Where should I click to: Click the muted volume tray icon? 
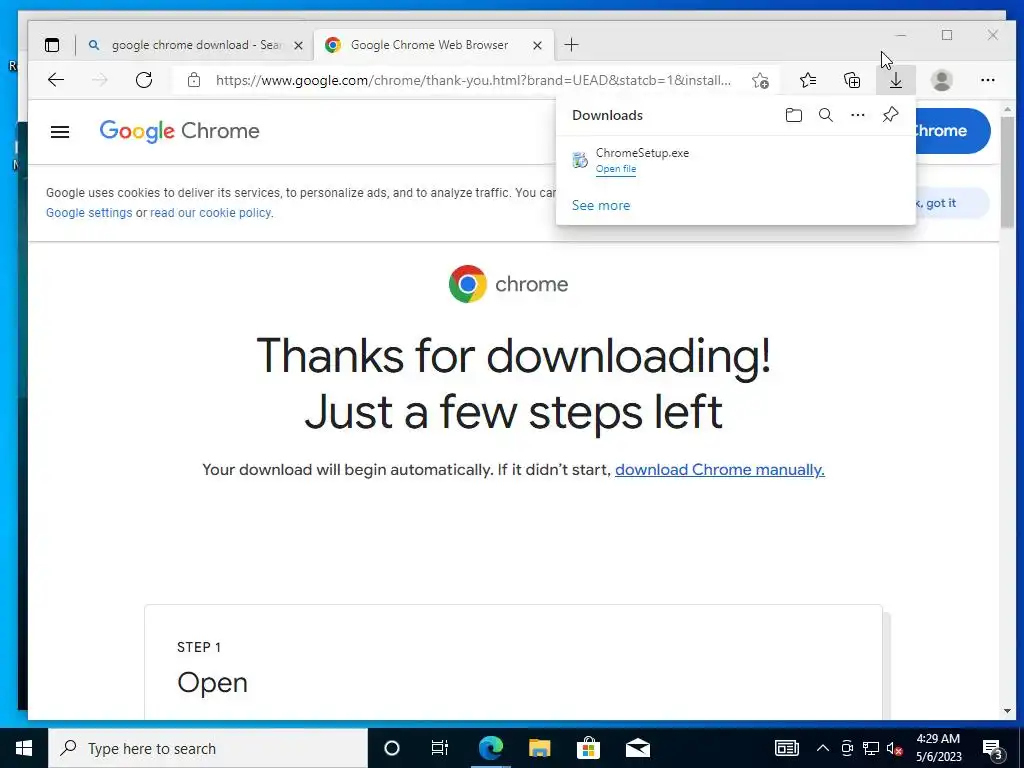point(895,748)
